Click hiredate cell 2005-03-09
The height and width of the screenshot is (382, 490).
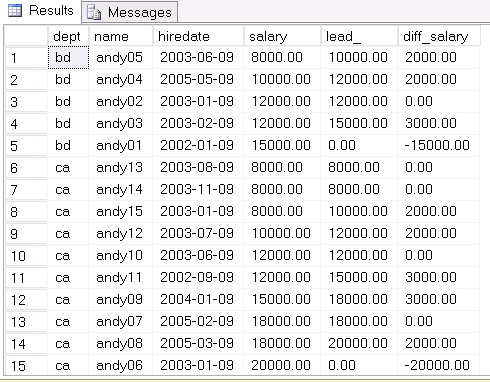point(197,343)
